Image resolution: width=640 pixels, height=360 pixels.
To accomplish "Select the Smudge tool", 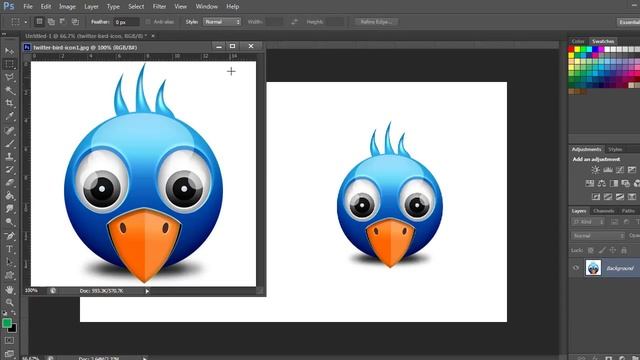I will (9, 209).
